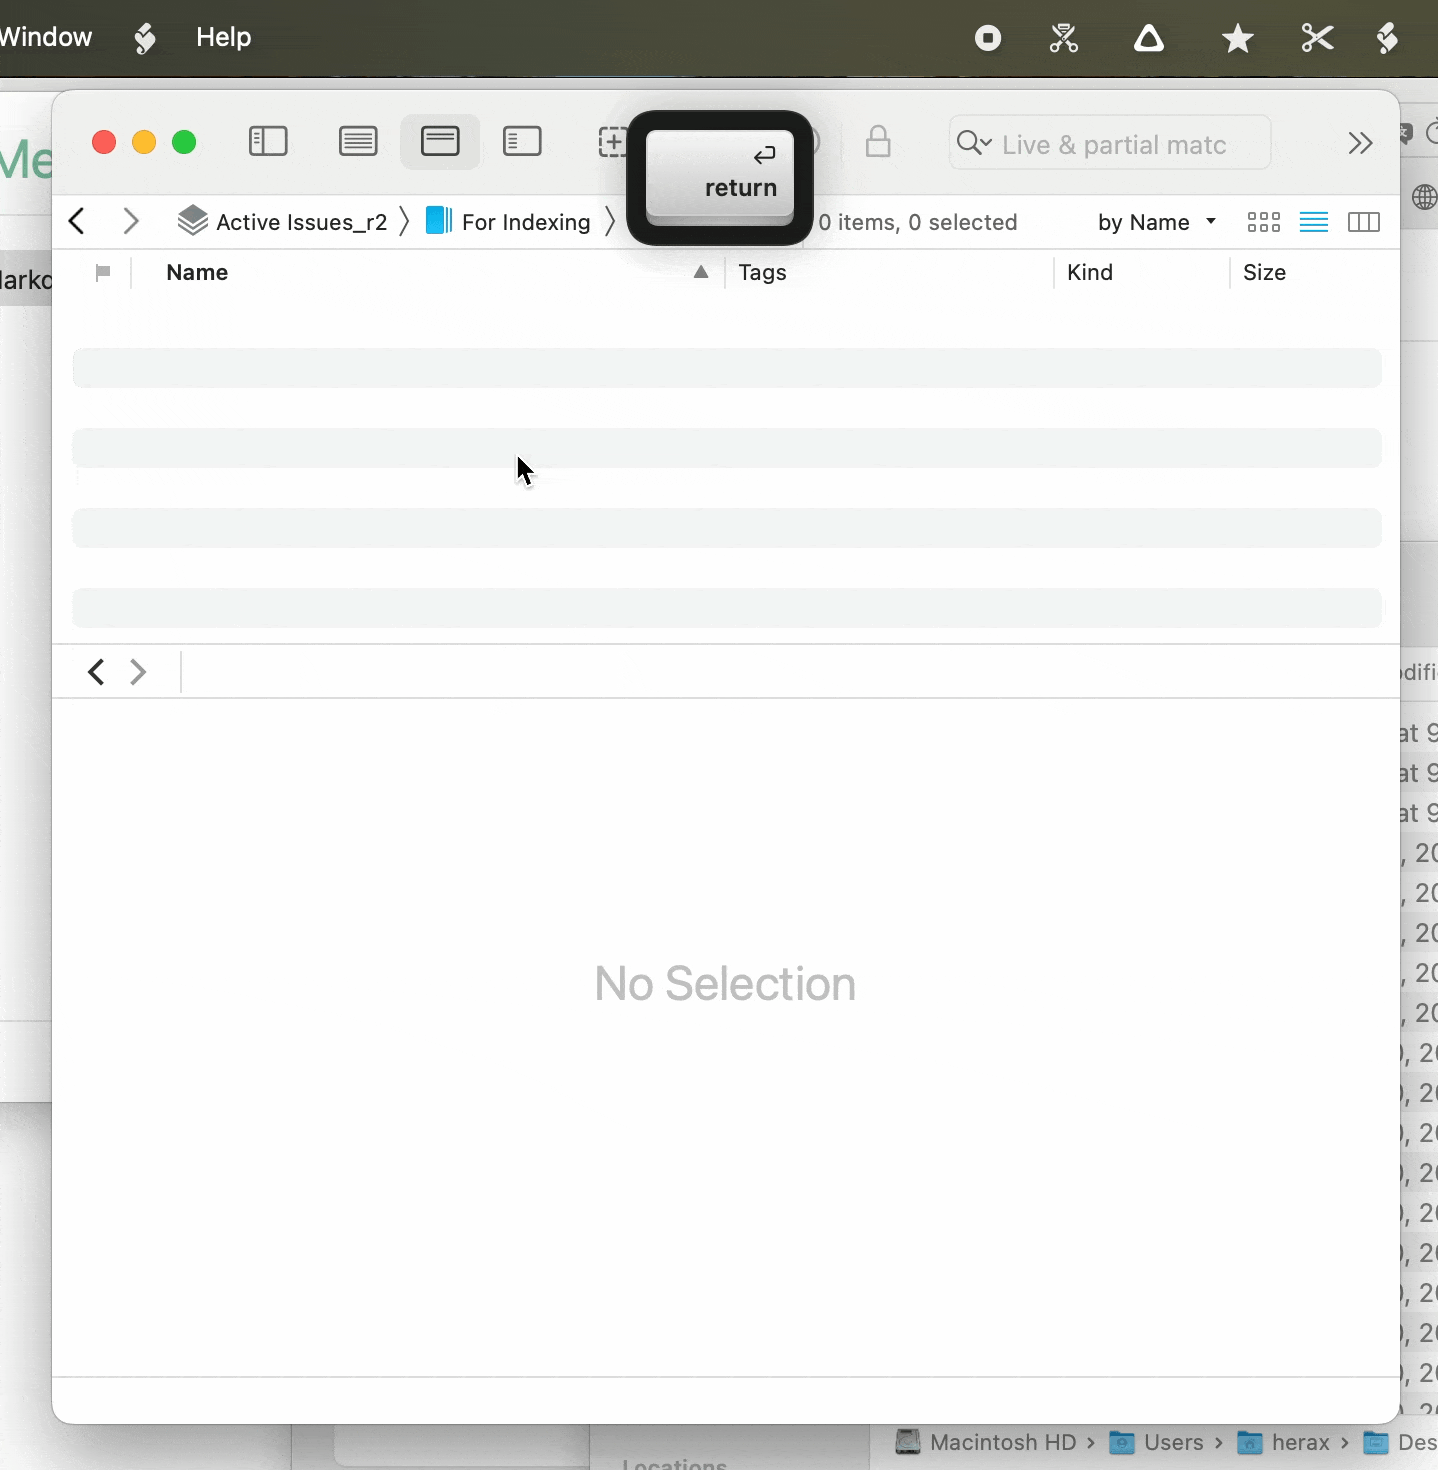The image size is (1438, 1470).
Task: Click the star icon in the menu bar
Action: pyautogui.click(x=1236, y=38)
